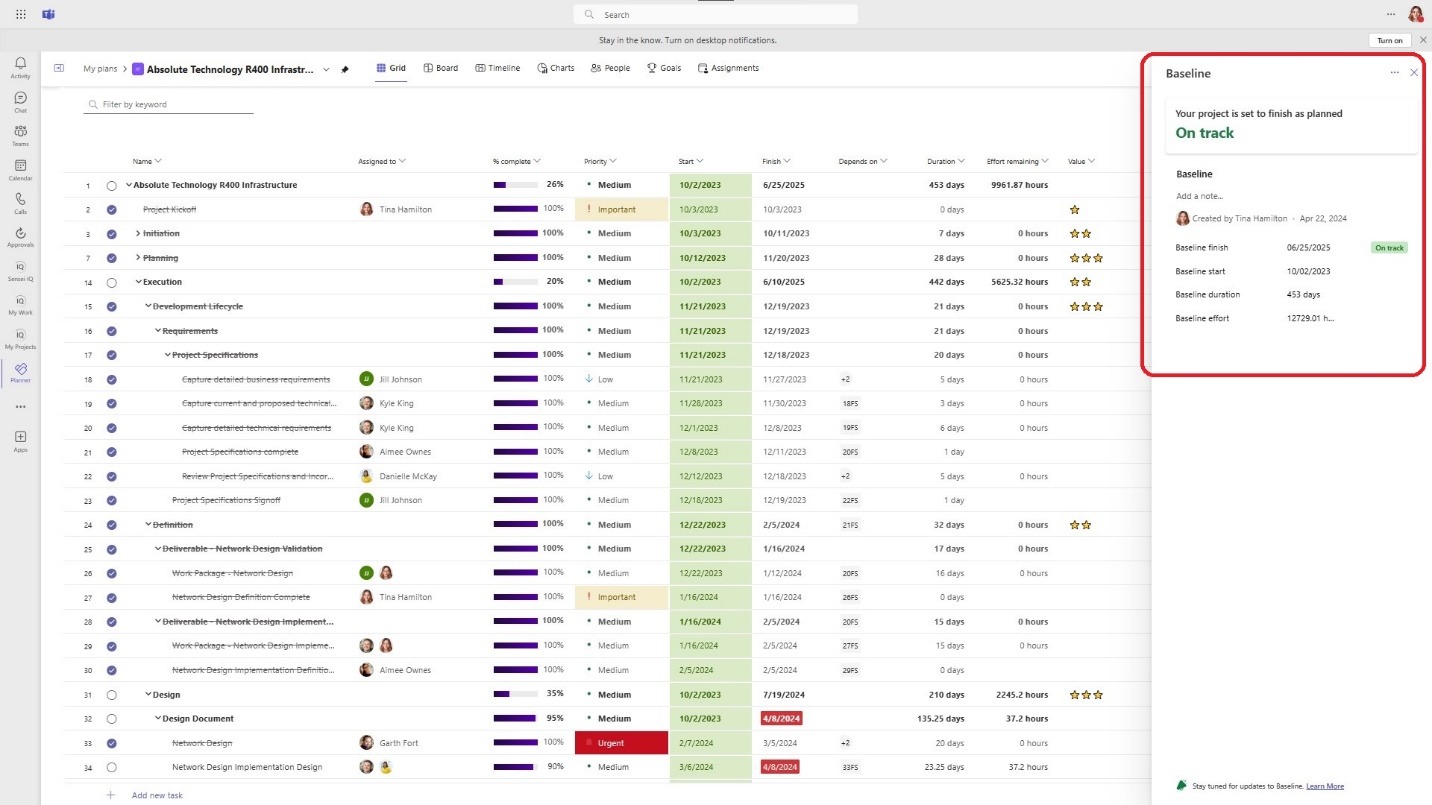Screen dimensions: 1432x805
Task: Uncheck completion circle for Definition
Action: coord(112,525)
